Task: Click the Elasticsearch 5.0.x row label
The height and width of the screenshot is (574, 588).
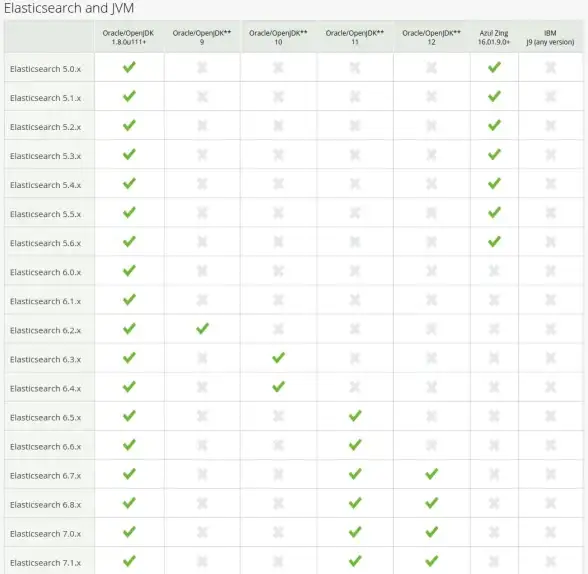Action: click(45, 69)
